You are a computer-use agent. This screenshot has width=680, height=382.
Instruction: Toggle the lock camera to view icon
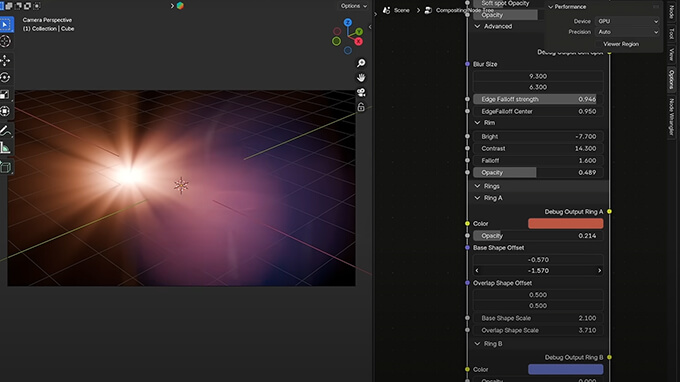click(361, 107)
